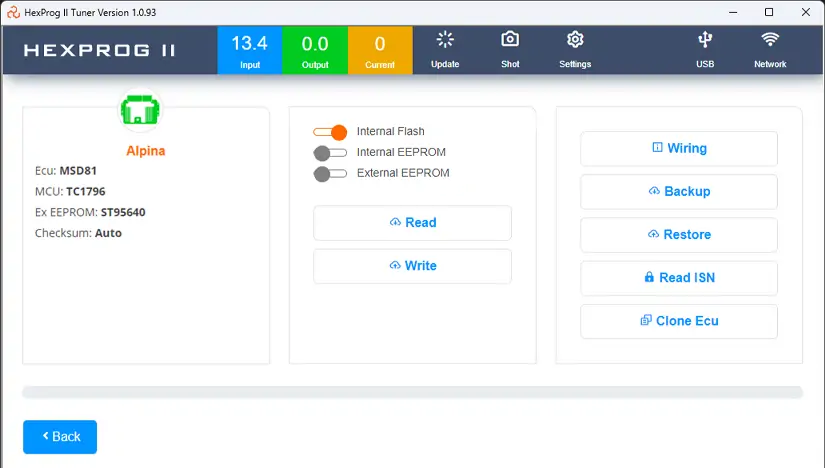Click the USB connection icon

pos(705,39)
